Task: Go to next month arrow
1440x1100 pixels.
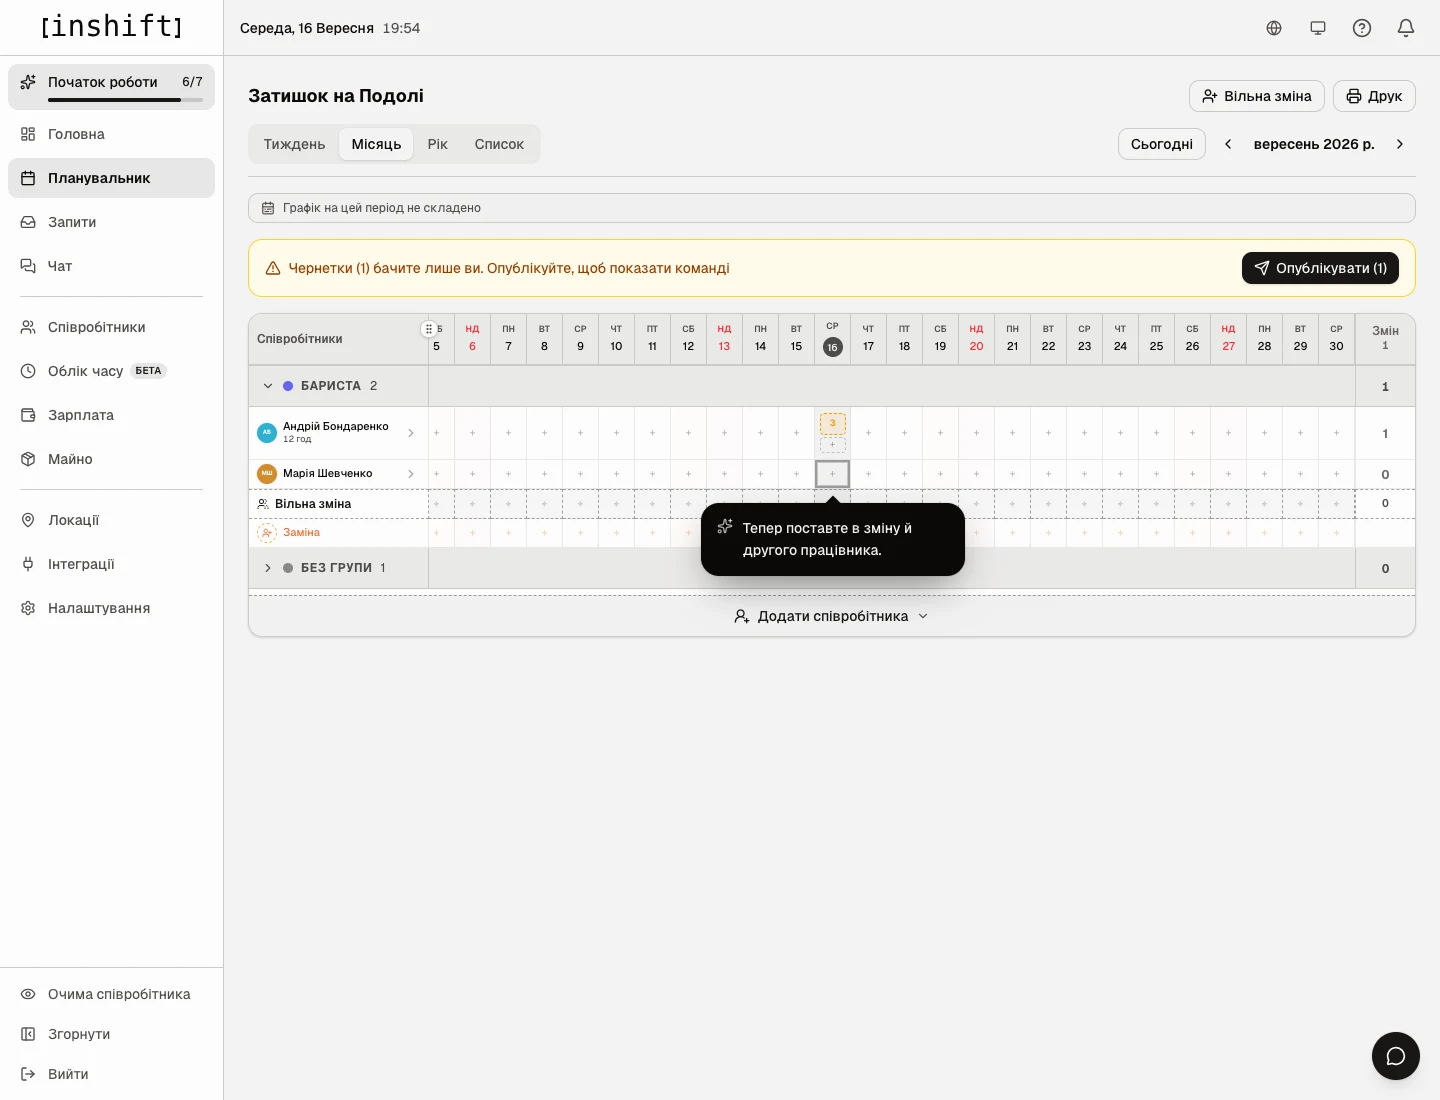Action: tap(1400, 144)
